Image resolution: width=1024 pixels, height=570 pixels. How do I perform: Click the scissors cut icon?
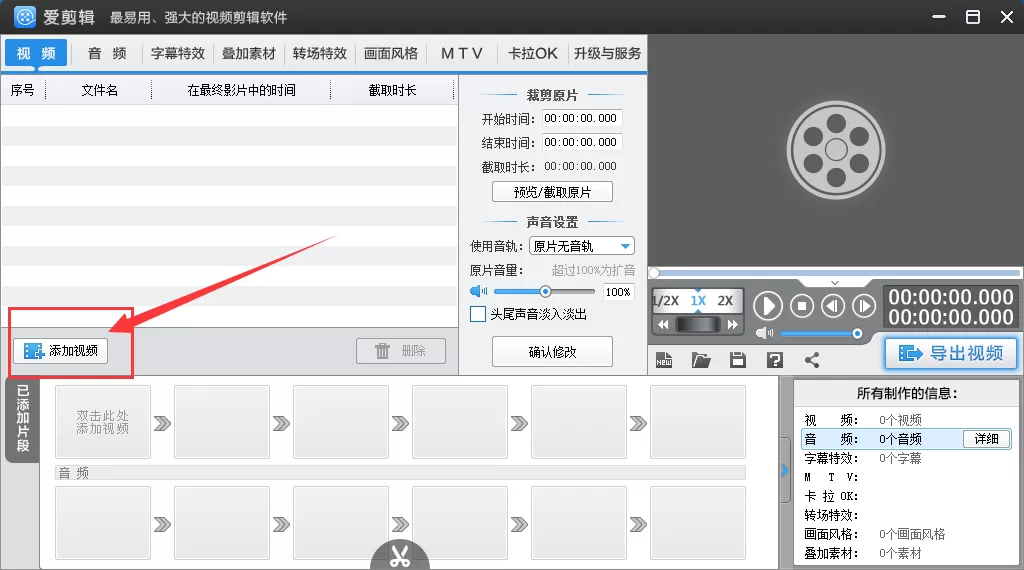tap(400, 555)
